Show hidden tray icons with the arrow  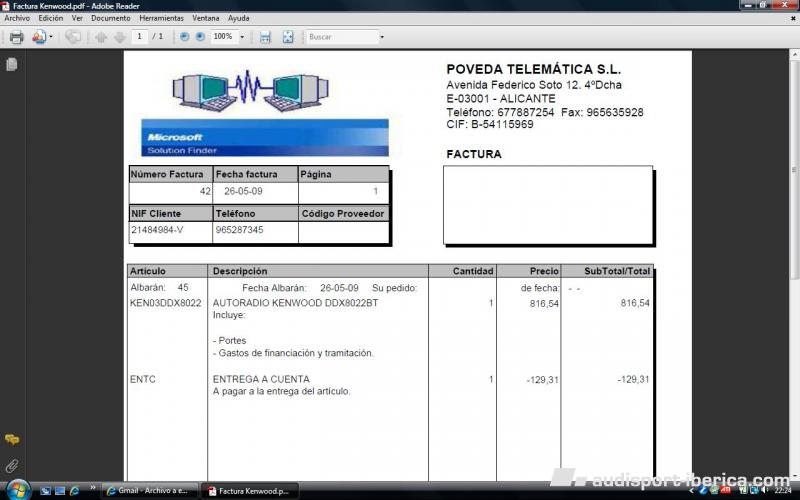[691, 491]
